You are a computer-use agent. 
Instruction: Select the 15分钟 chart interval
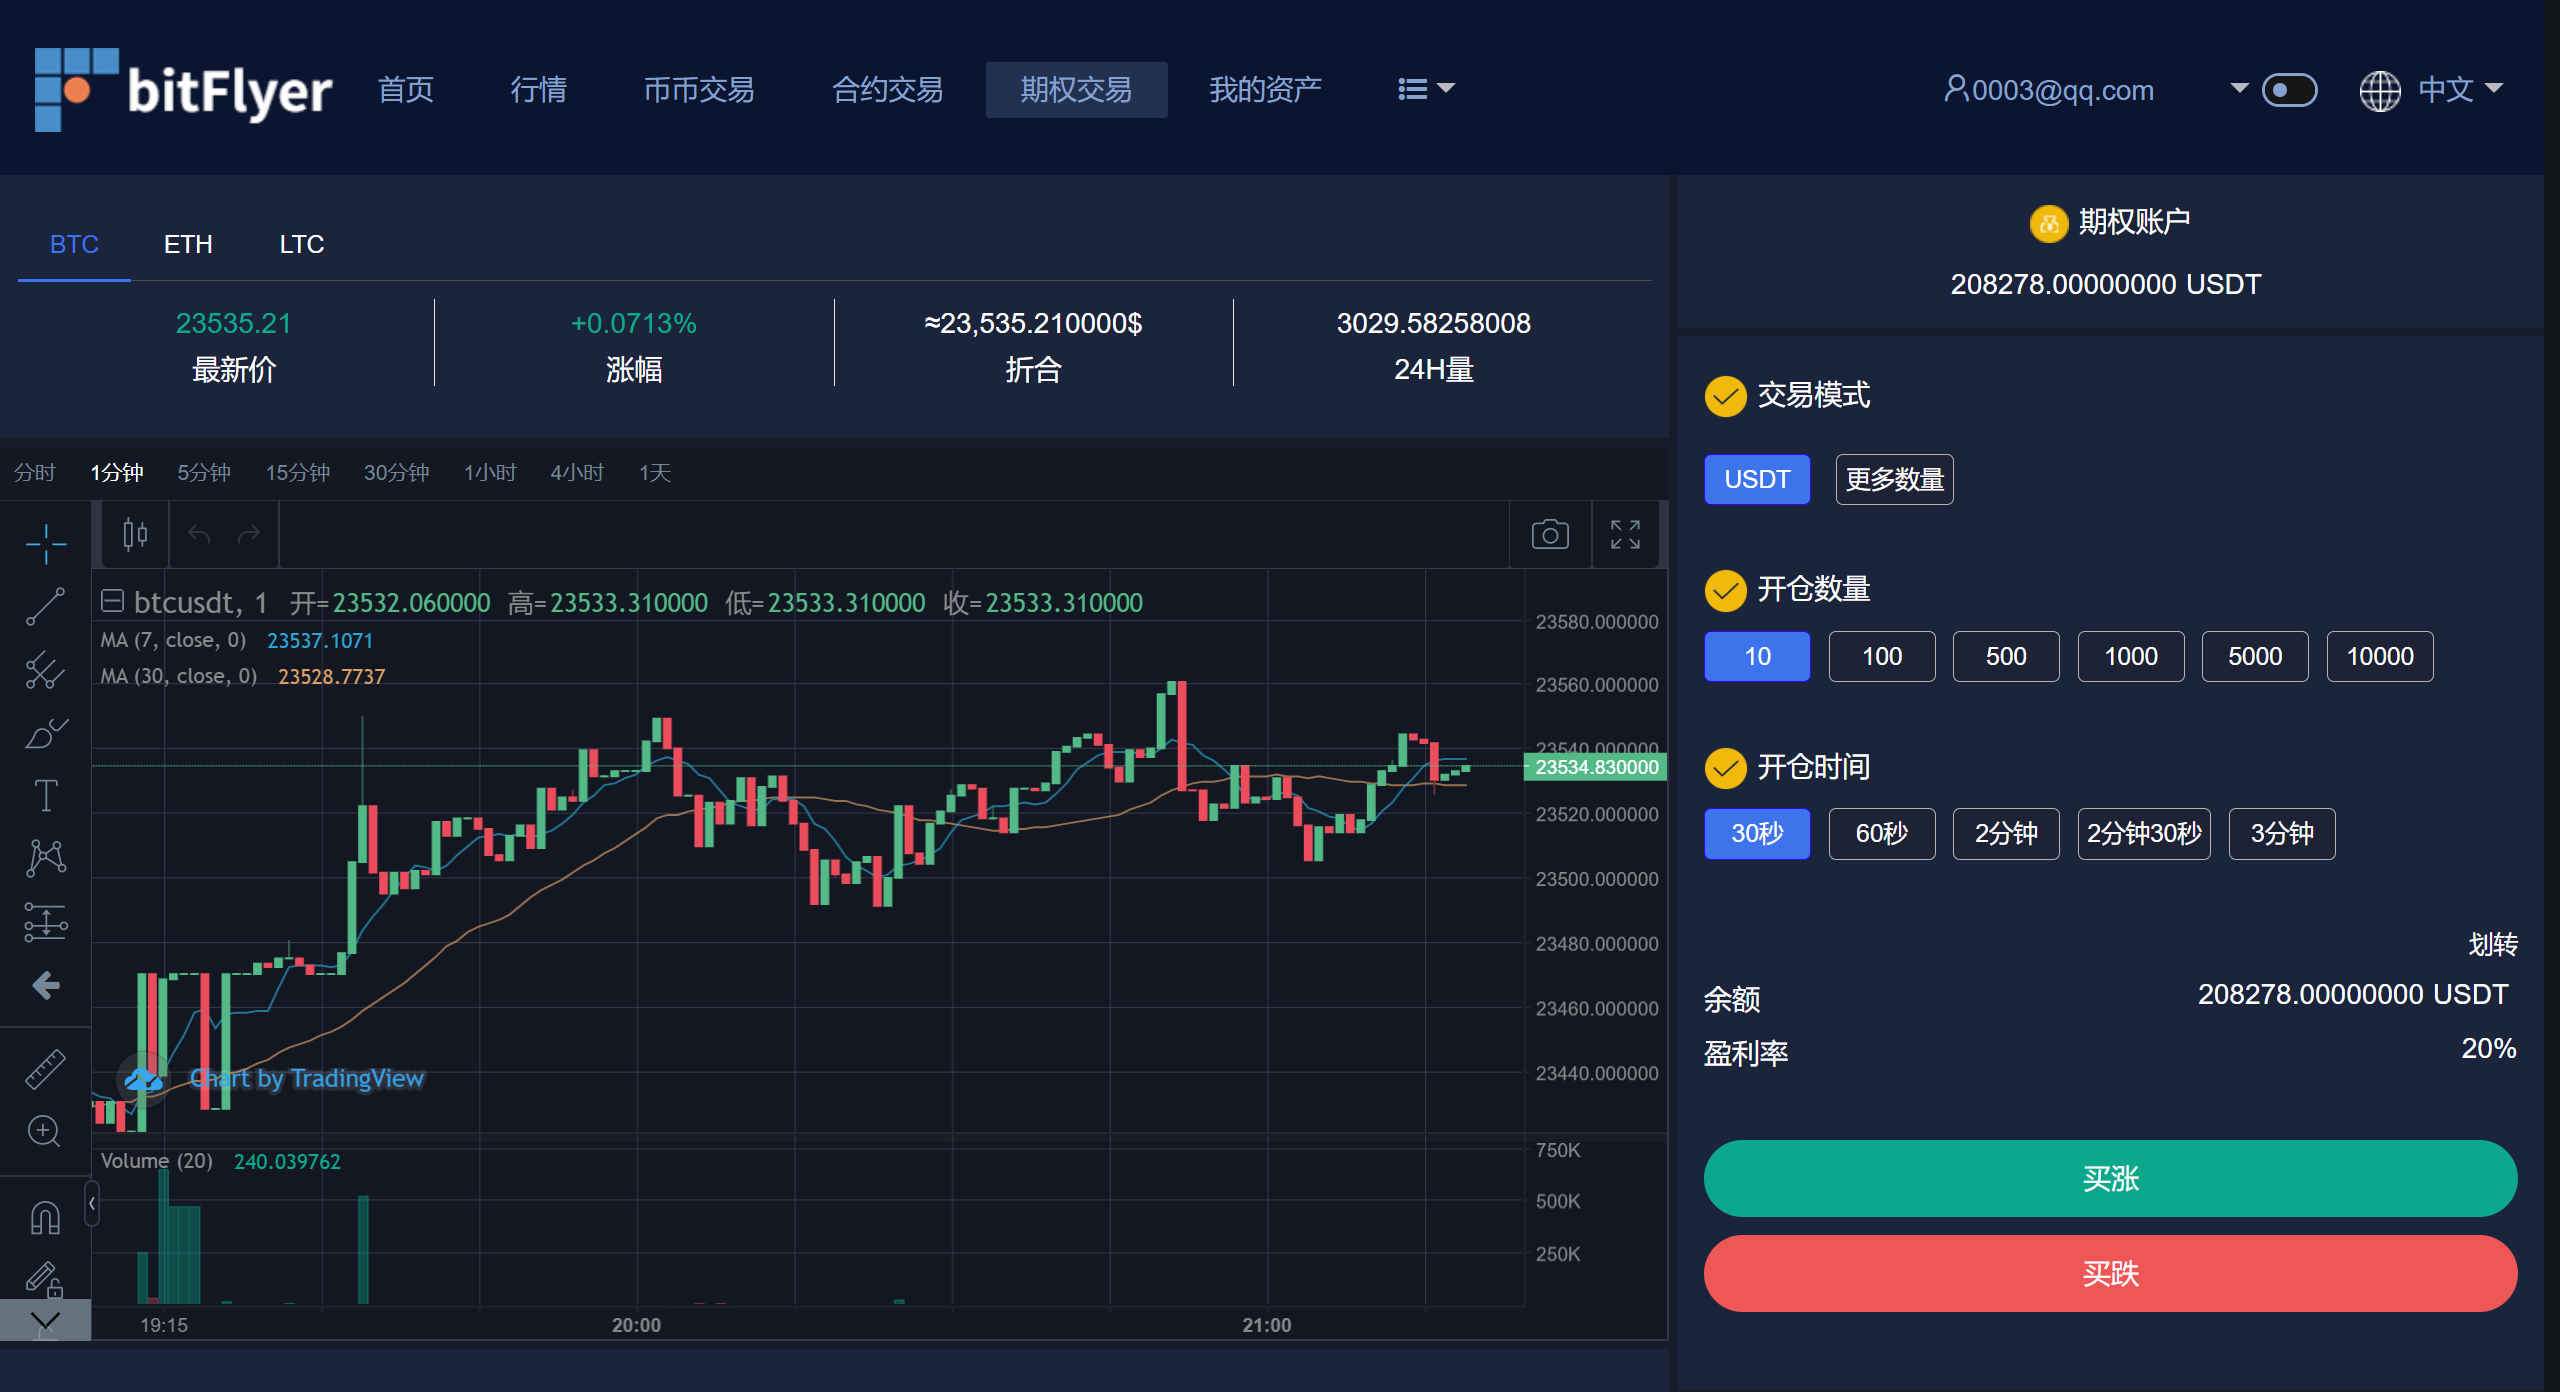click(297, 473)
